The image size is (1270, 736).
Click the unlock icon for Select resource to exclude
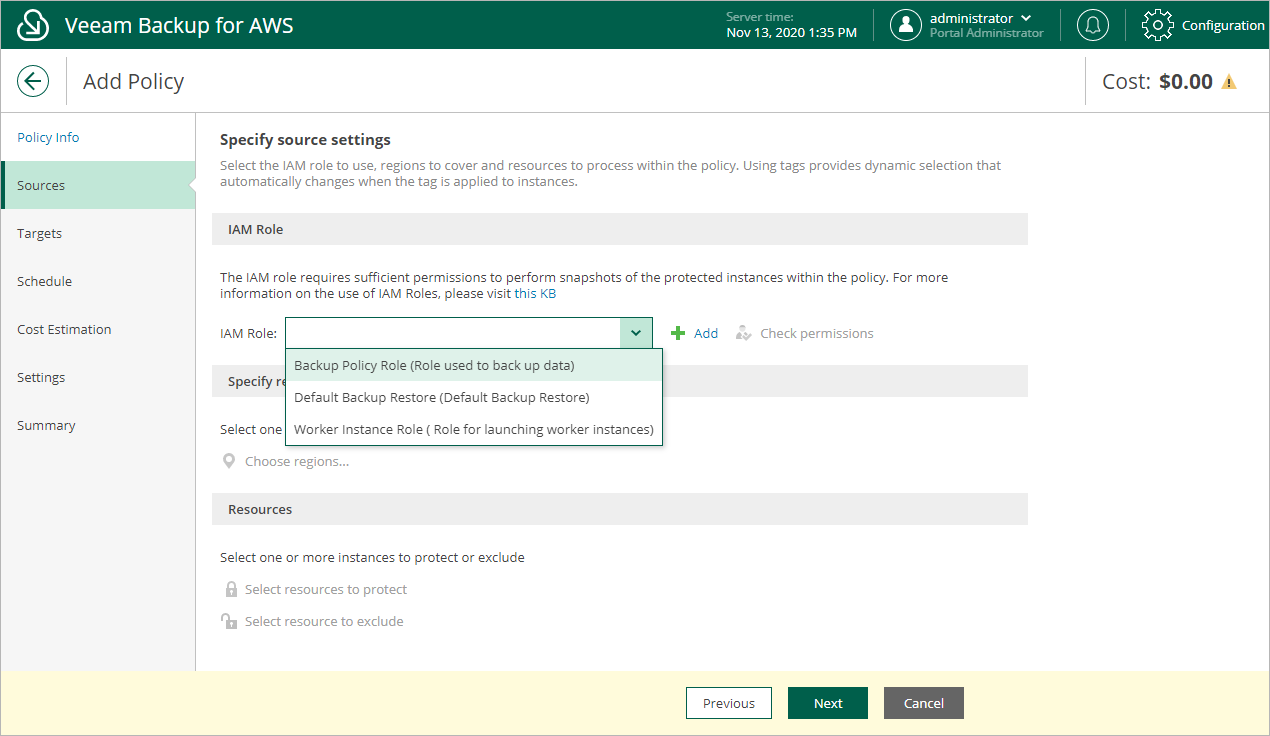(229, 621)
